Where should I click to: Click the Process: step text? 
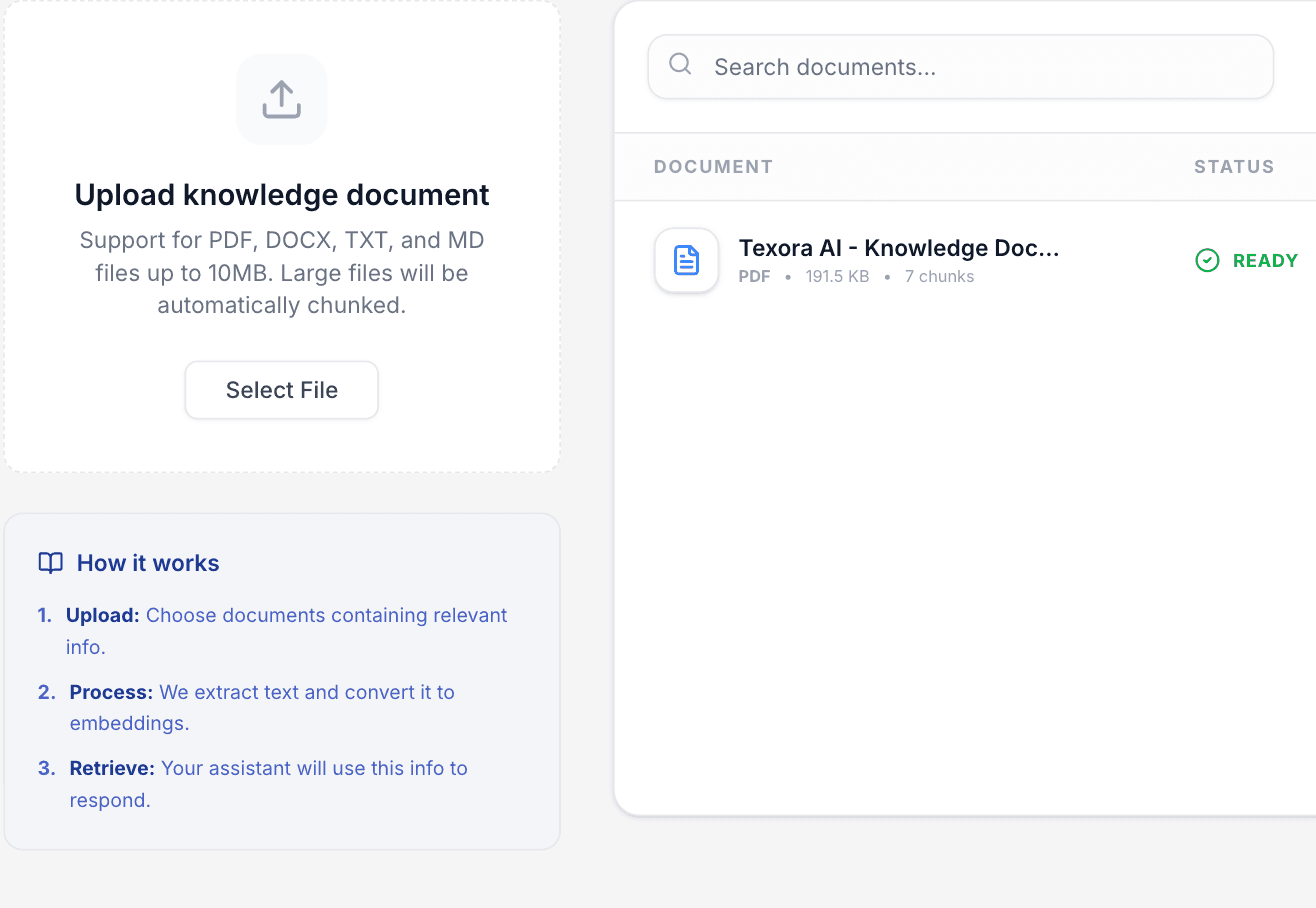point(262,707)
